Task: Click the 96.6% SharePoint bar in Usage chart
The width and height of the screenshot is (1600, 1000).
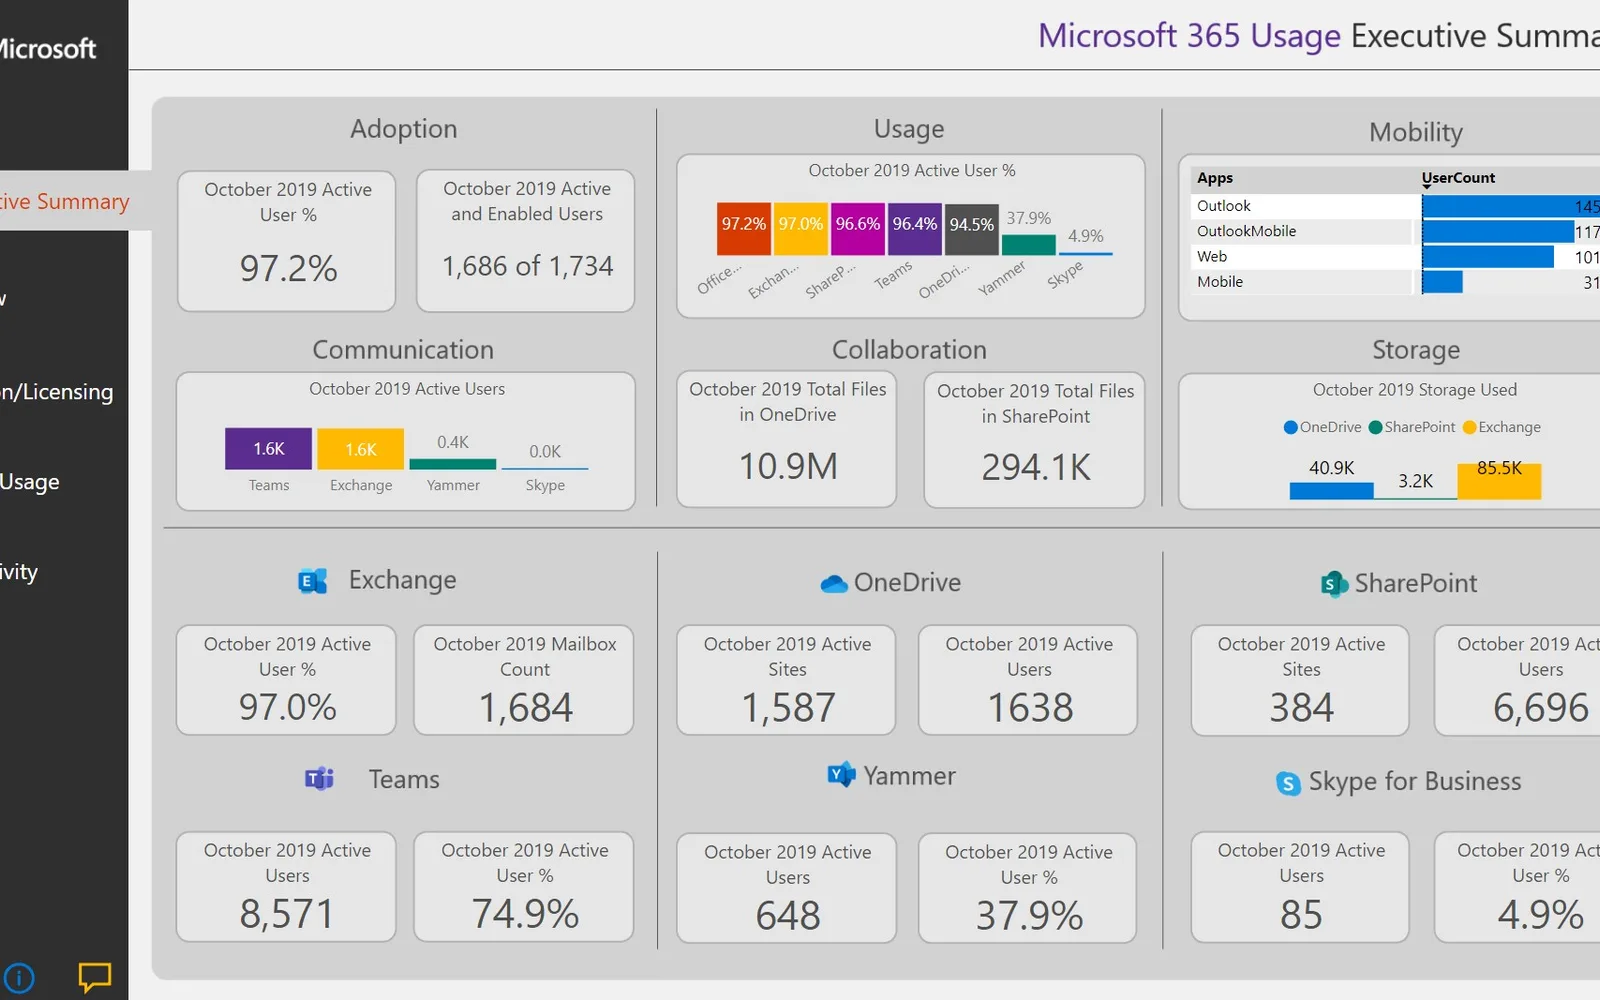Action: 858,229
